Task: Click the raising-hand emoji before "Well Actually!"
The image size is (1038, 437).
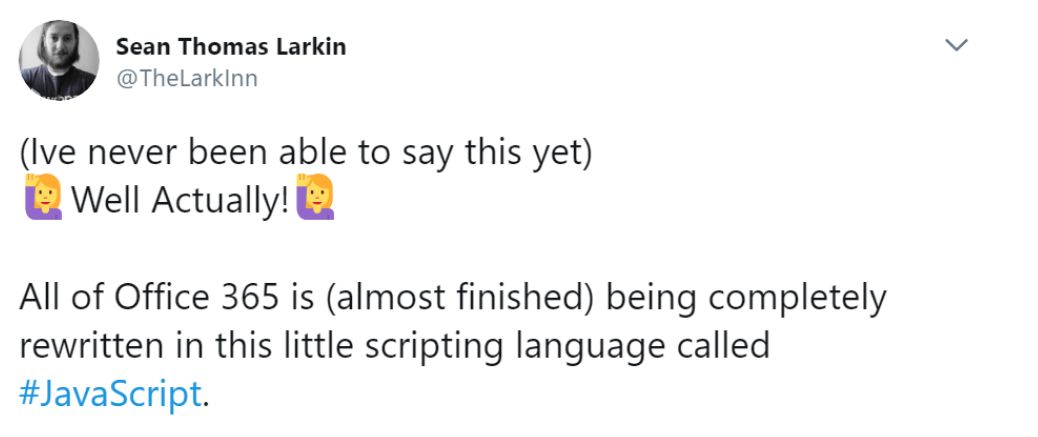Action: 42,201
